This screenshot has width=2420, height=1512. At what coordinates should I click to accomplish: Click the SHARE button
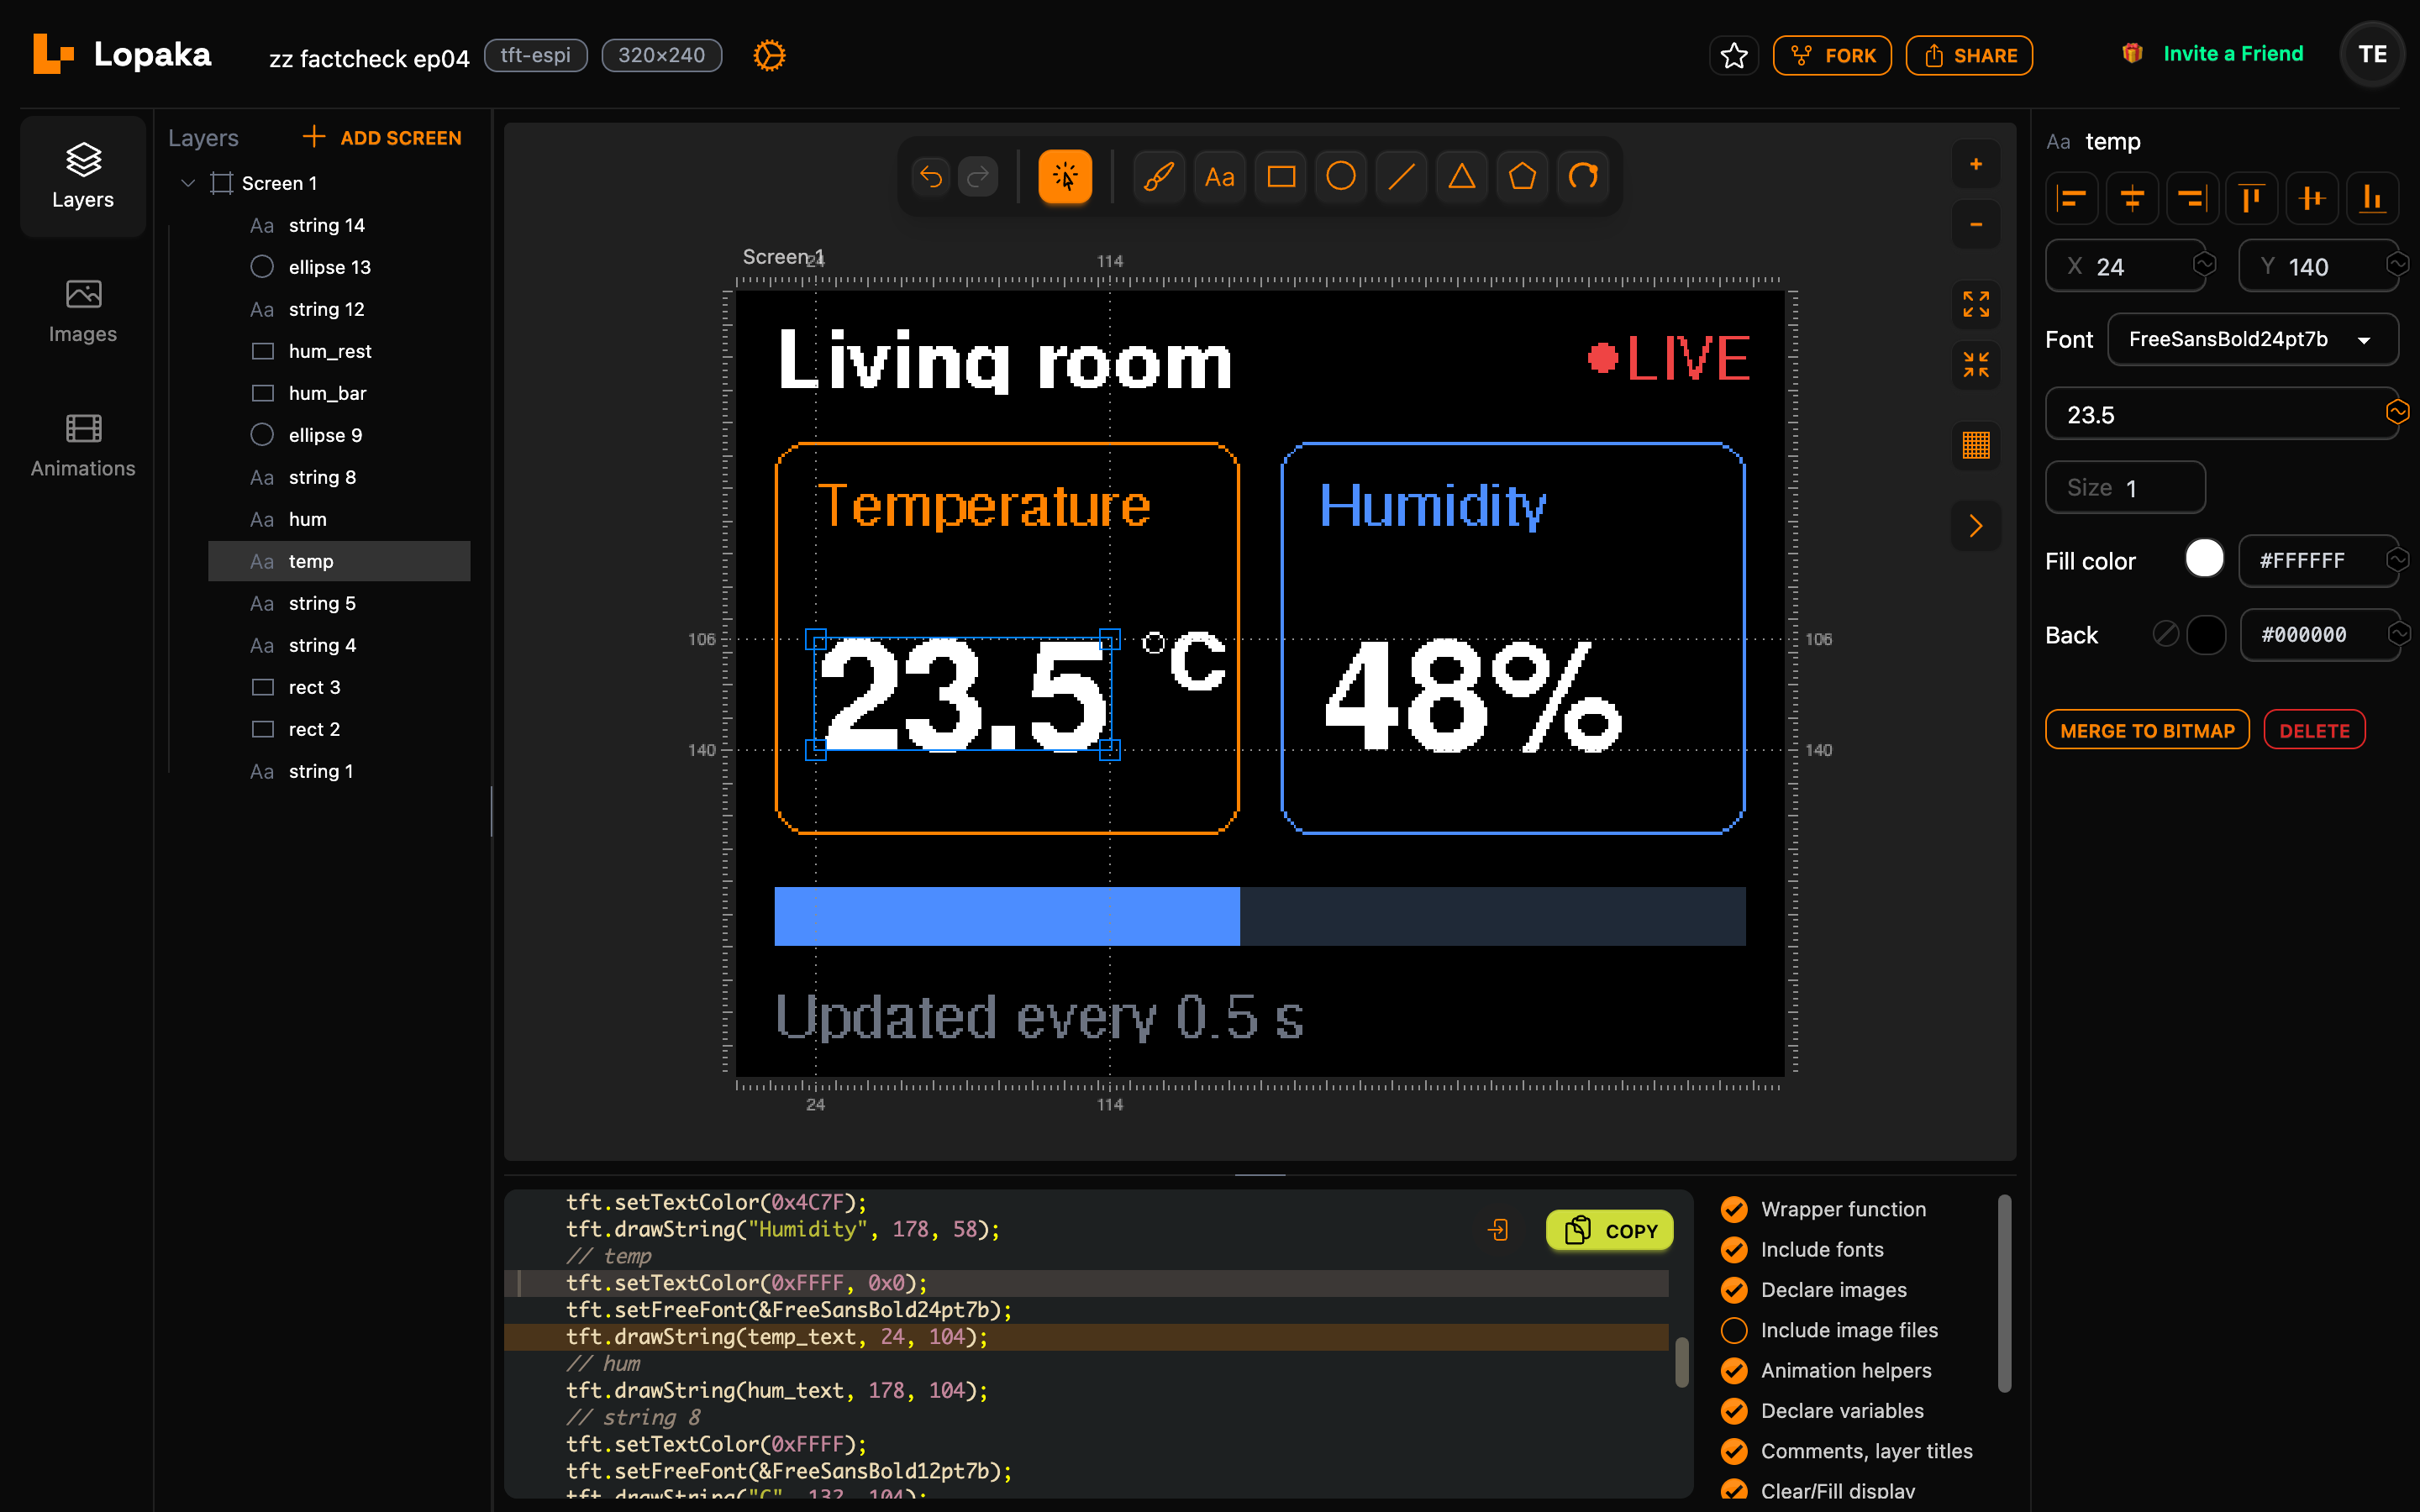tap(1969, 55)
